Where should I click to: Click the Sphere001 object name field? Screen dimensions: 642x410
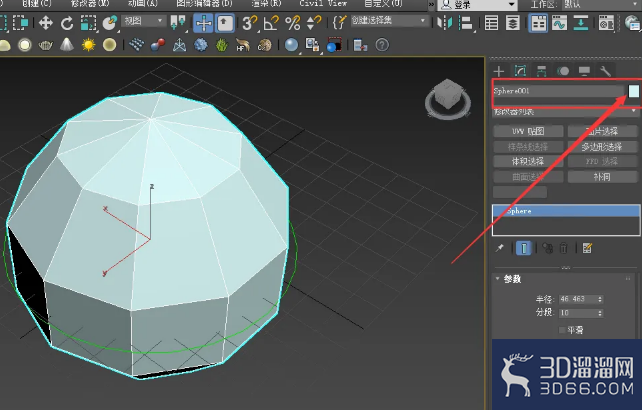coord(558,91)
